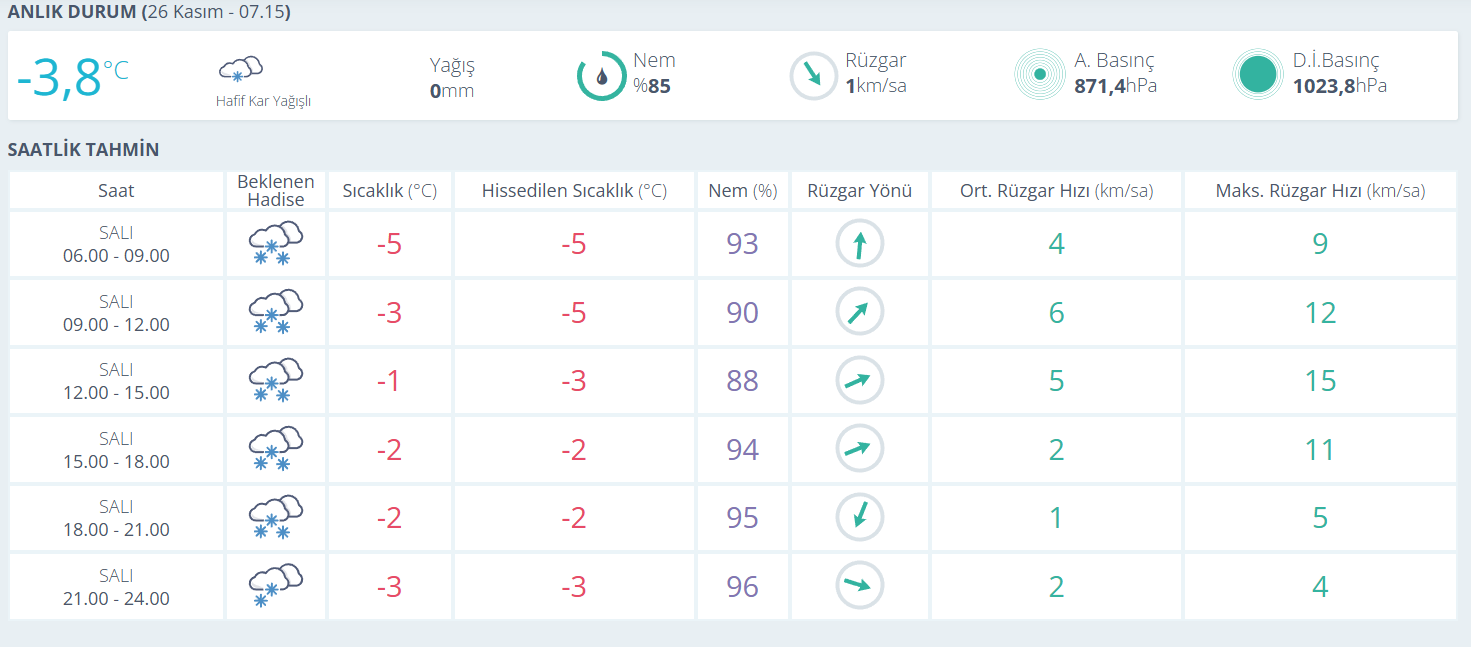Click the A. Basınç pressure circle icon
Image resolution: width=1471 pixels, height=647 pixels.
[x=1039, y=74]
